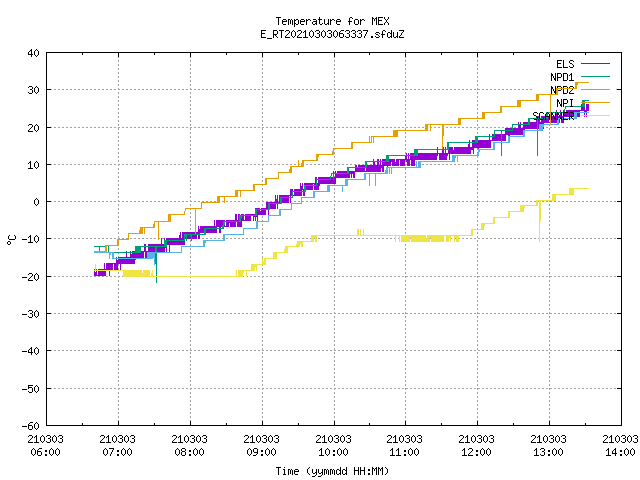Click the filename E_RT20210303063337.sfduZ subtitle

pyautogui.click(x=332, y=34)
